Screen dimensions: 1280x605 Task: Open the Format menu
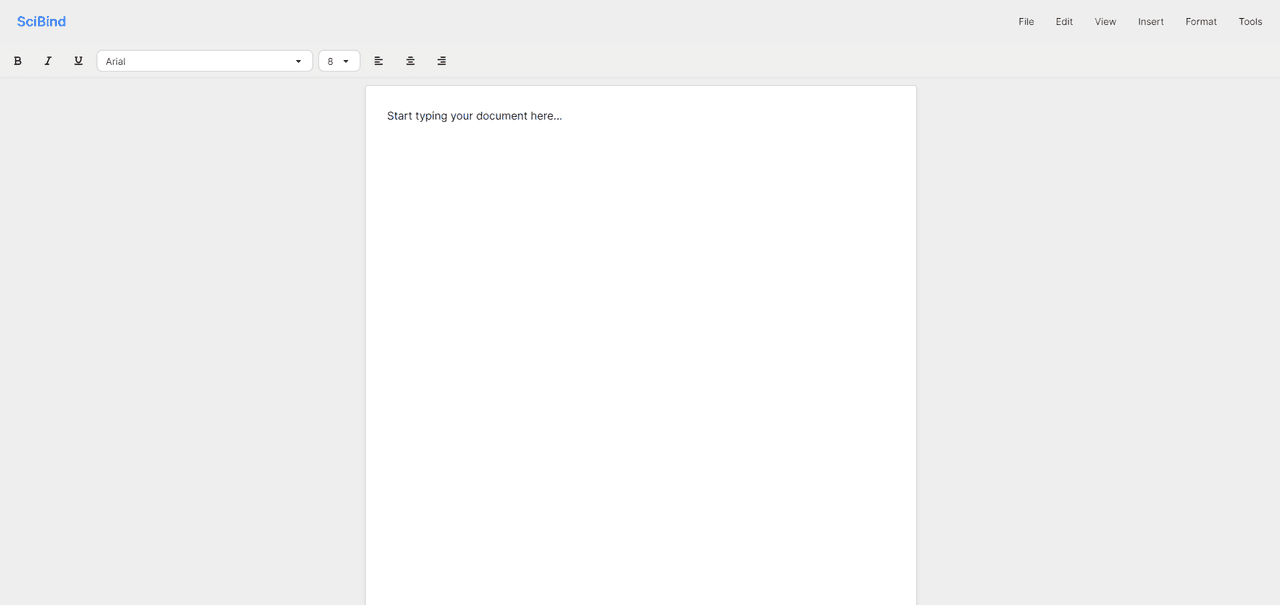(x=1201, y=21)
